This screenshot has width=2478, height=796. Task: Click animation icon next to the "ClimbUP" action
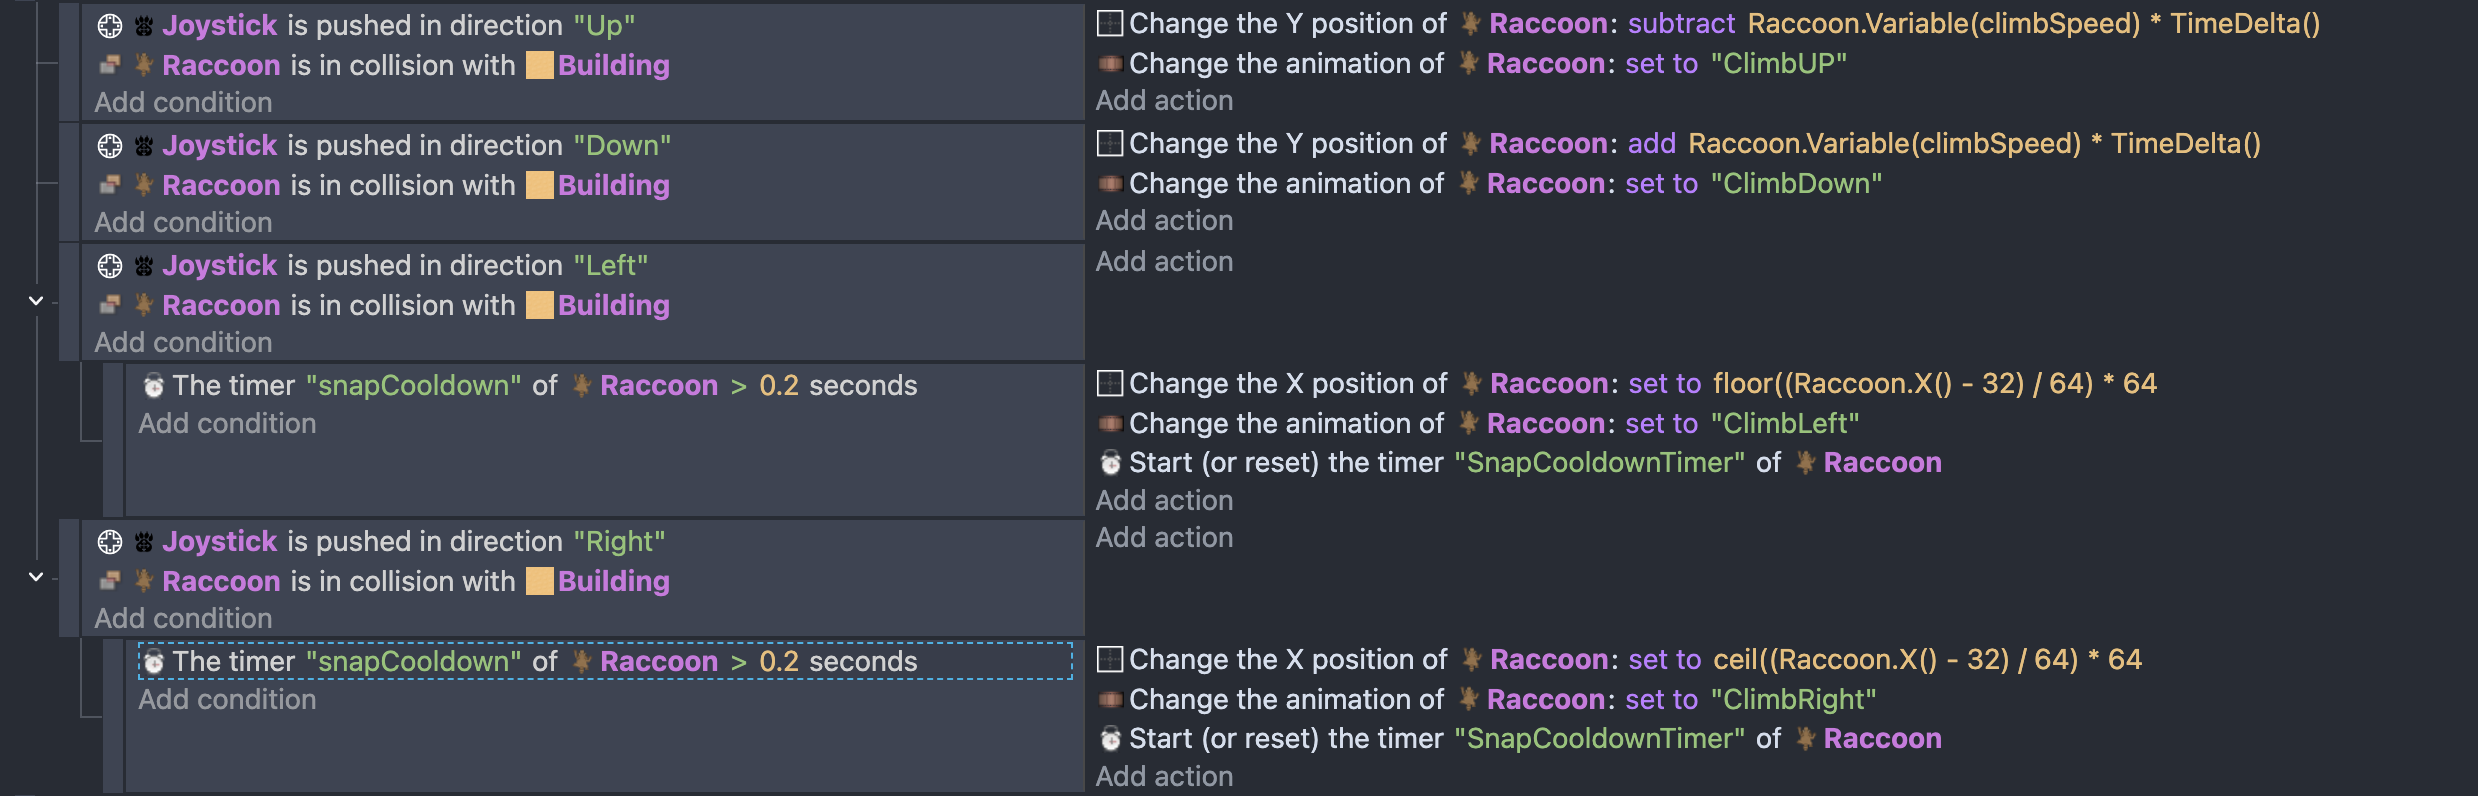[1110, 64]
